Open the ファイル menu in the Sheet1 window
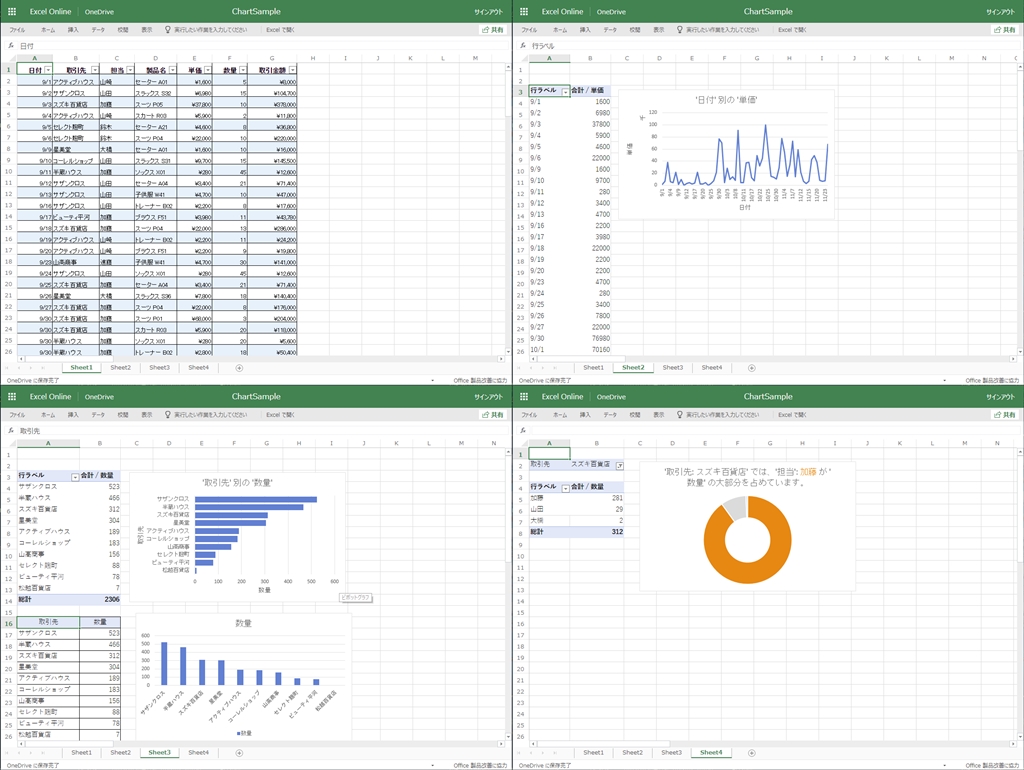Viewport: 1024px width, 770px height. pos(17,30)
